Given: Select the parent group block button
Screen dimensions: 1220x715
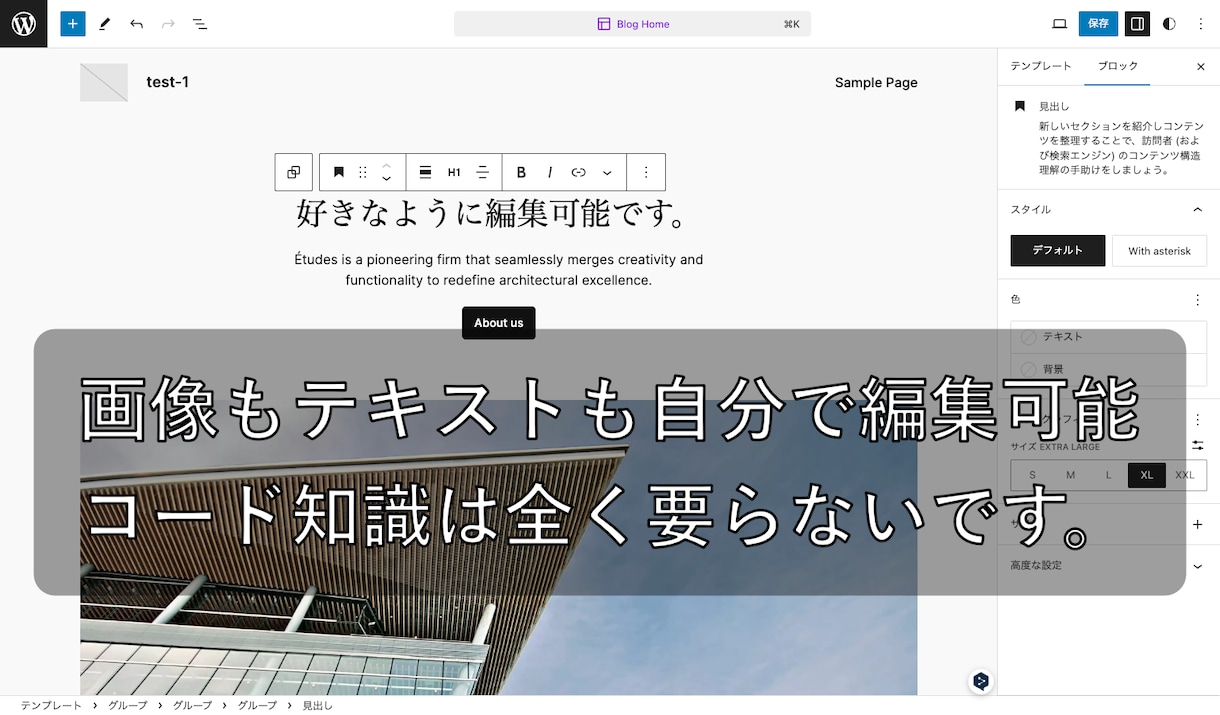Looking at the screenshot, I should click(294, 172).
